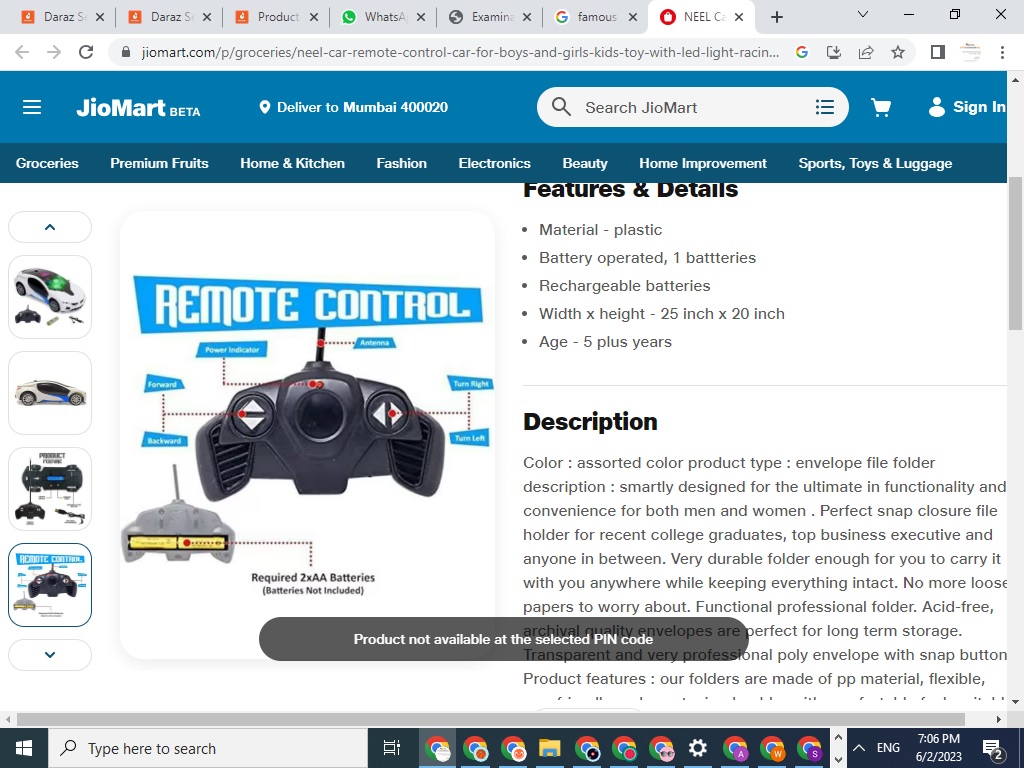This screenshot has width=1024, height=768.
Task: Open tab search dropdown arrow
Action: coord(863,14)
